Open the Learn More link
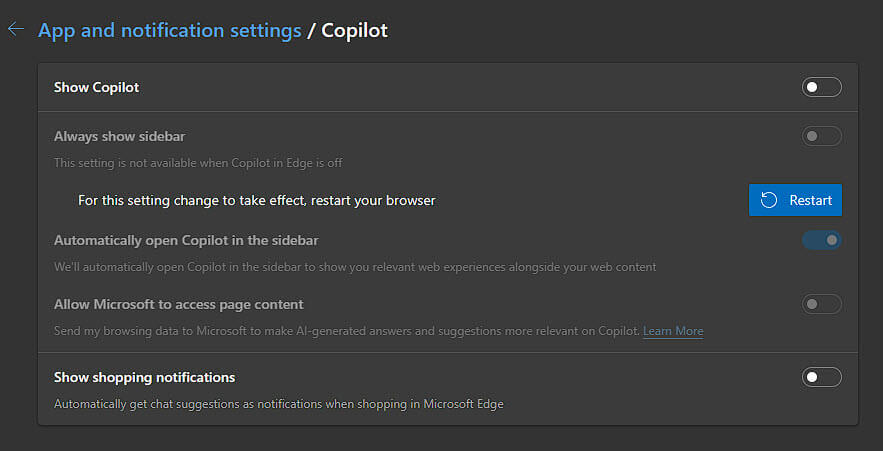 pyautogui.click(x=673, y=331)
